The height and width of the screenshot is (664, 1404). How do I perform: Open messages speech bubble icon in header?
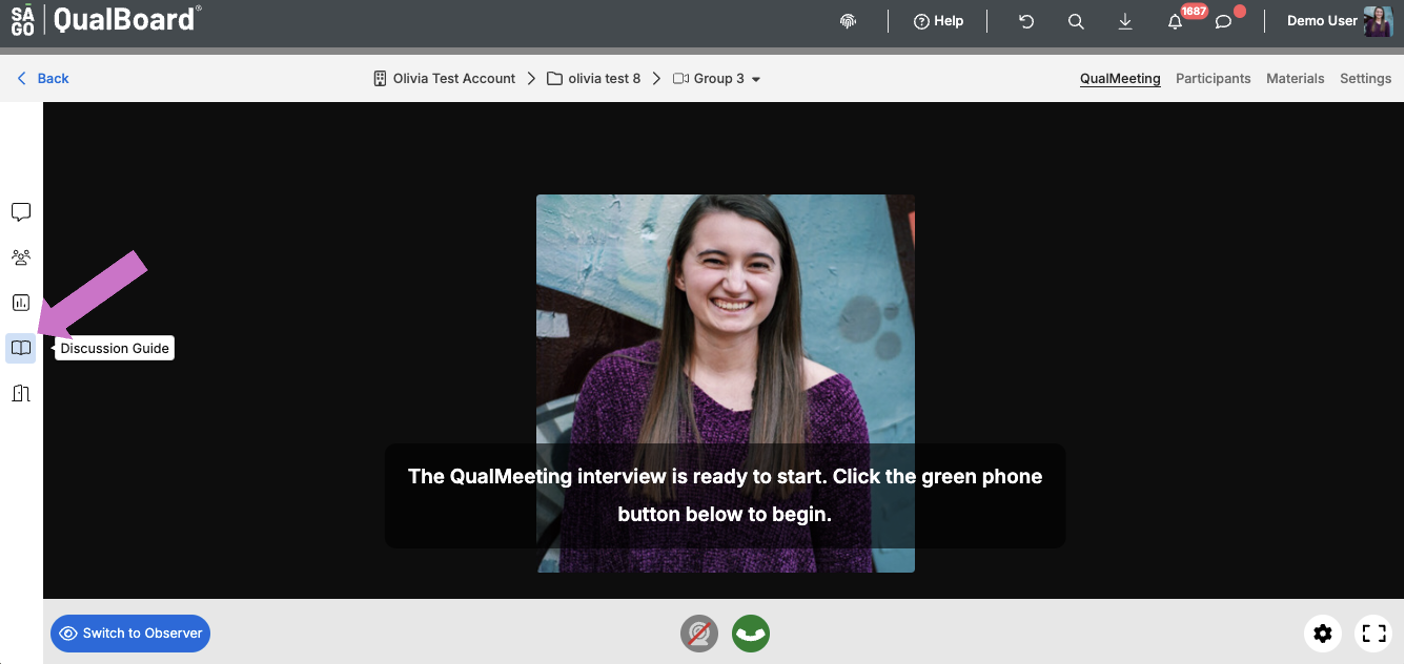click(x=1223, y=21)
